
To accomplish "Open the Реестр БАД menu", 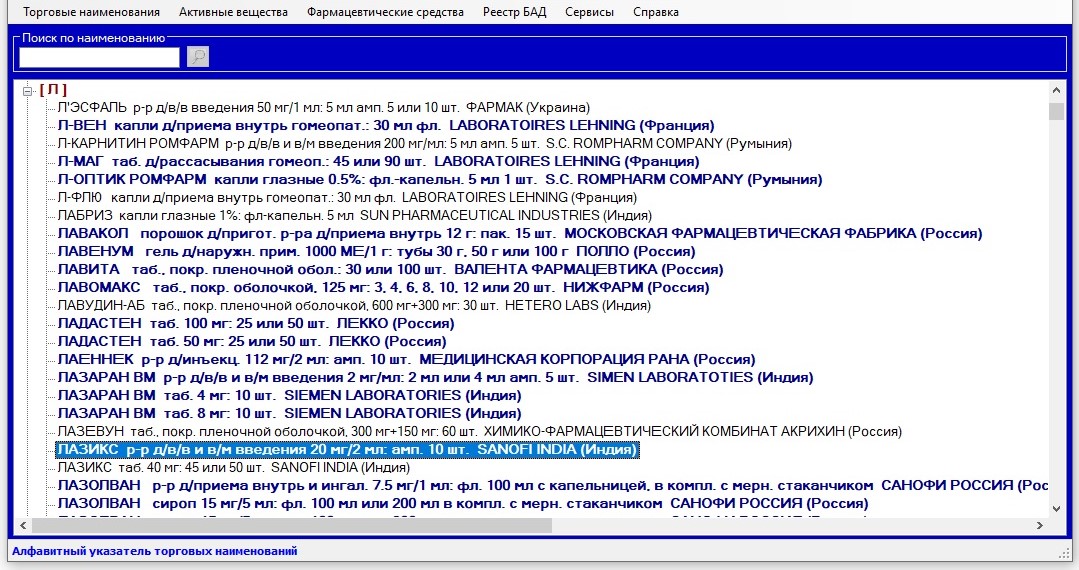I will (x=515, y=12).
